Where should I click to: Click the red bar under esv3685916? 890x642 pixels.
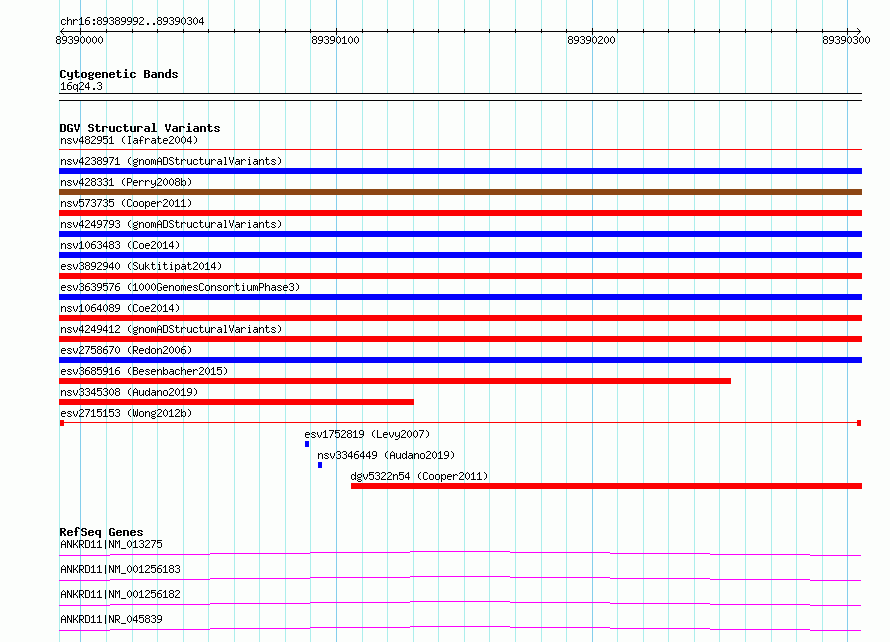tap(395, 381)
